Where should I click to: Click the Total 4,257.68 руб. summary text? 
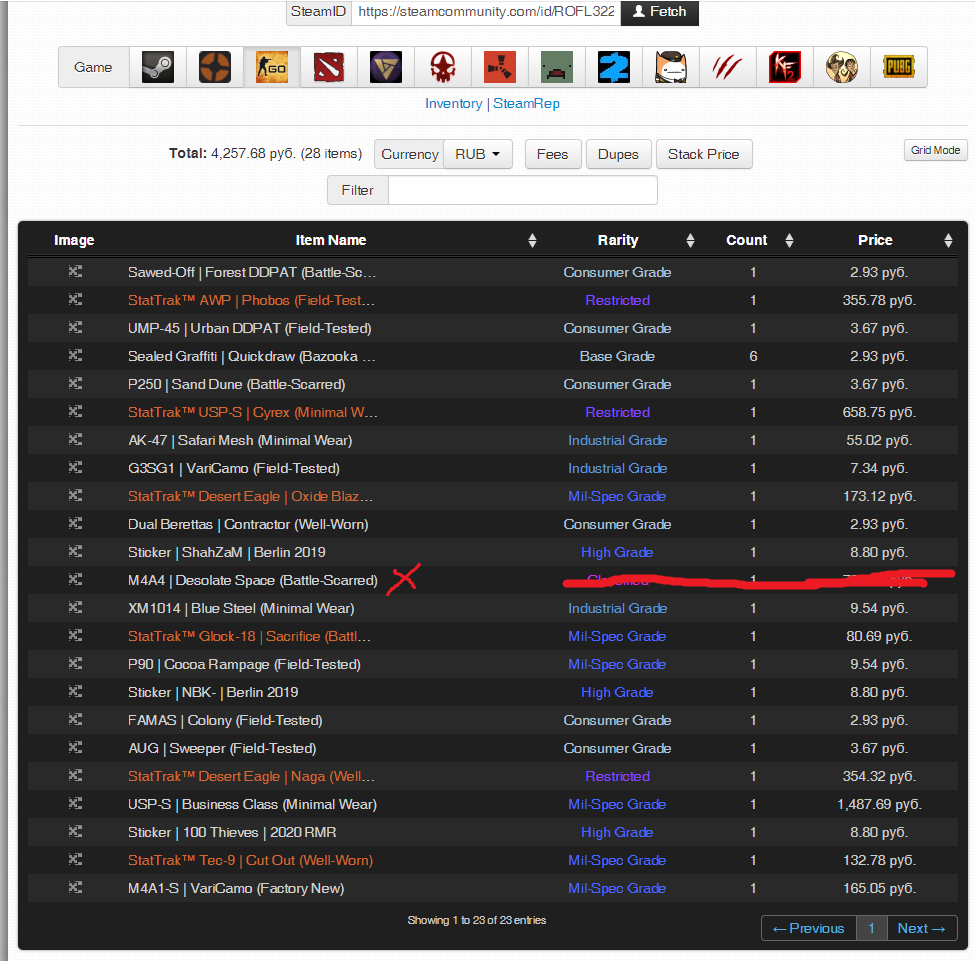pyautogui.click(x=266, y=154)
